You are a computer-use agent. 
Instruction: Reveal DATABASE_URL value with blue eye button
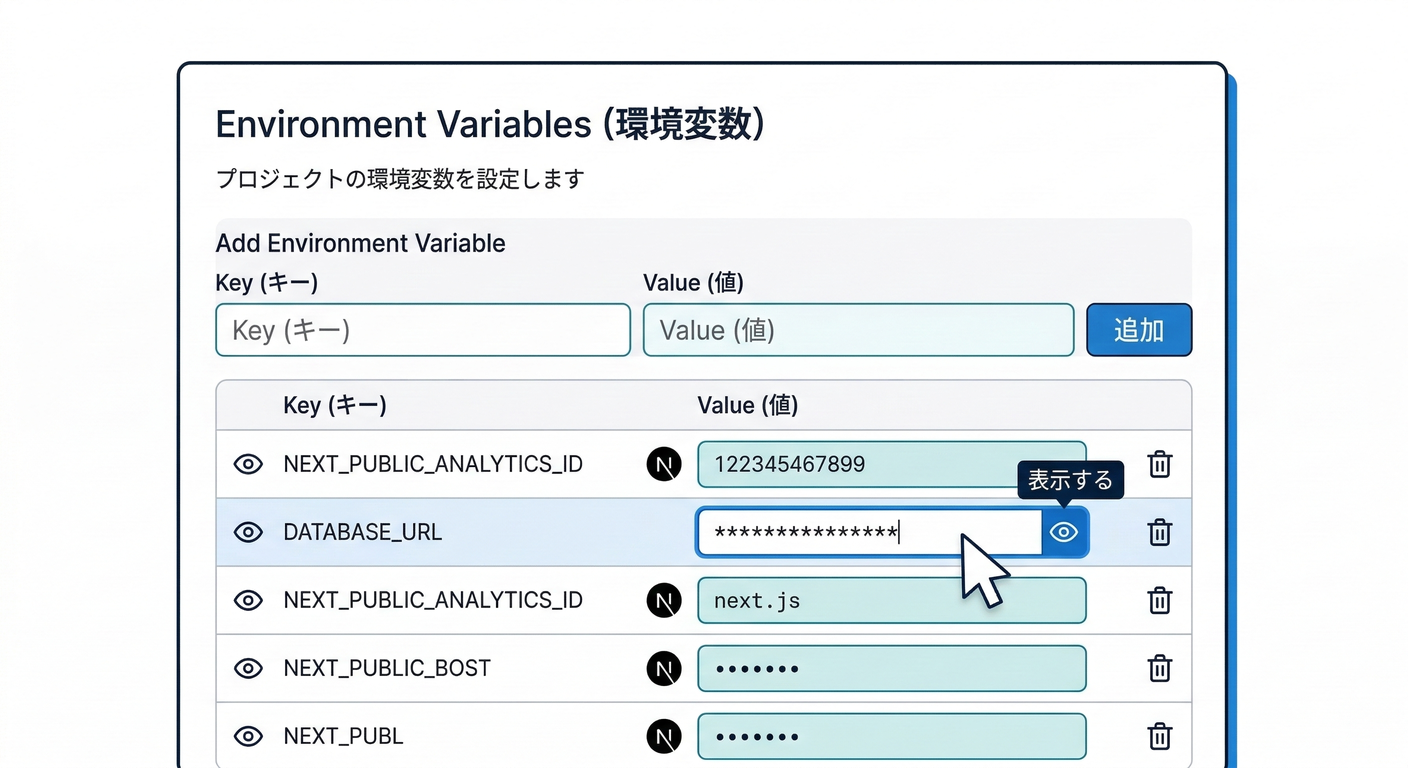click(x=1065, y=532)
